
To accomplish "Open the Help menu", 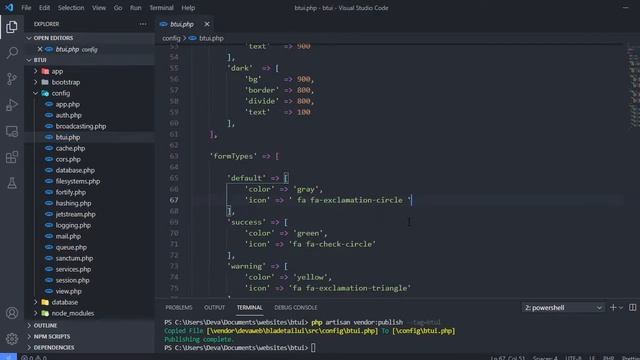I will click(188, 8).
